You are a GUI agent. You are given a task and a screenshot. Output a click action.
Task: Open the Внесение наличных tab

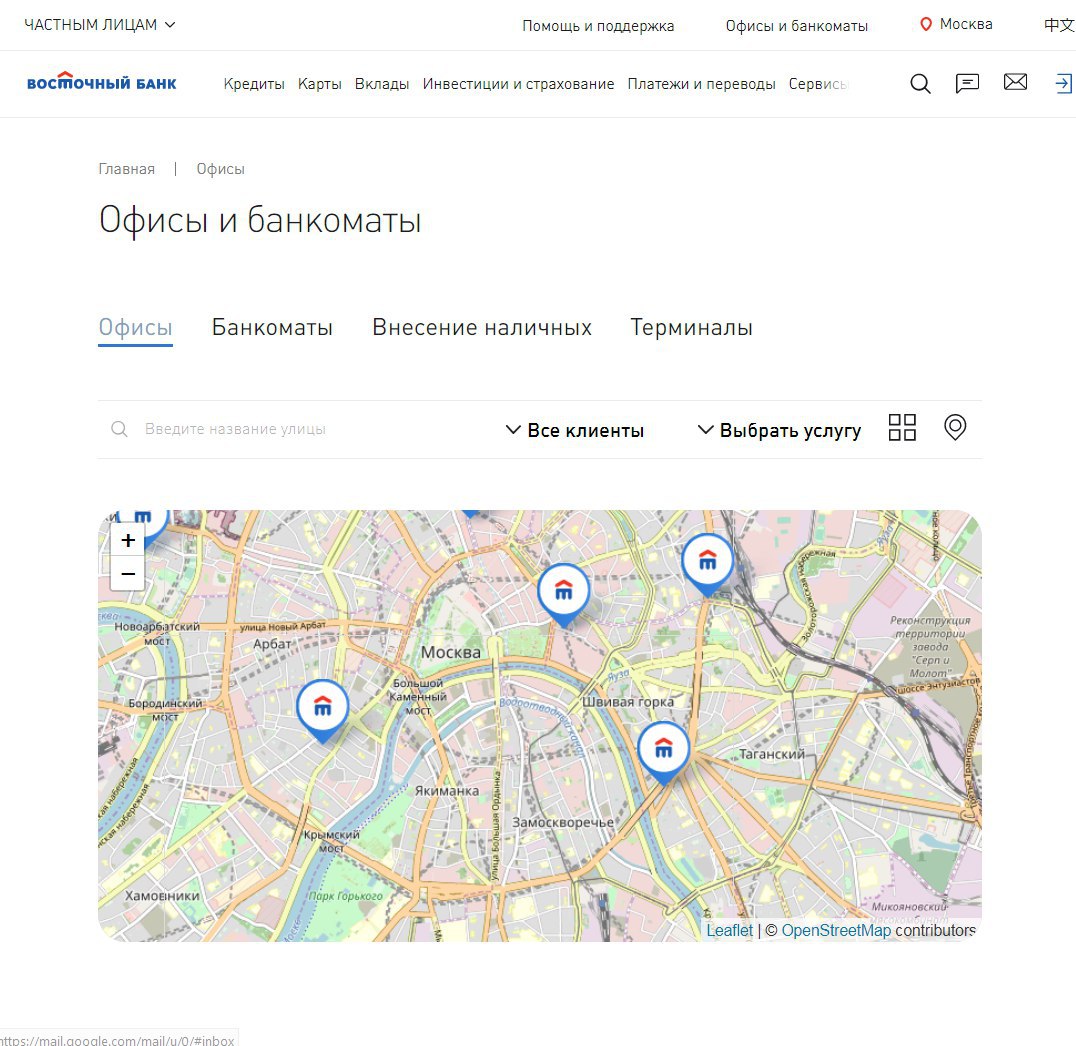tap(482, 327)
